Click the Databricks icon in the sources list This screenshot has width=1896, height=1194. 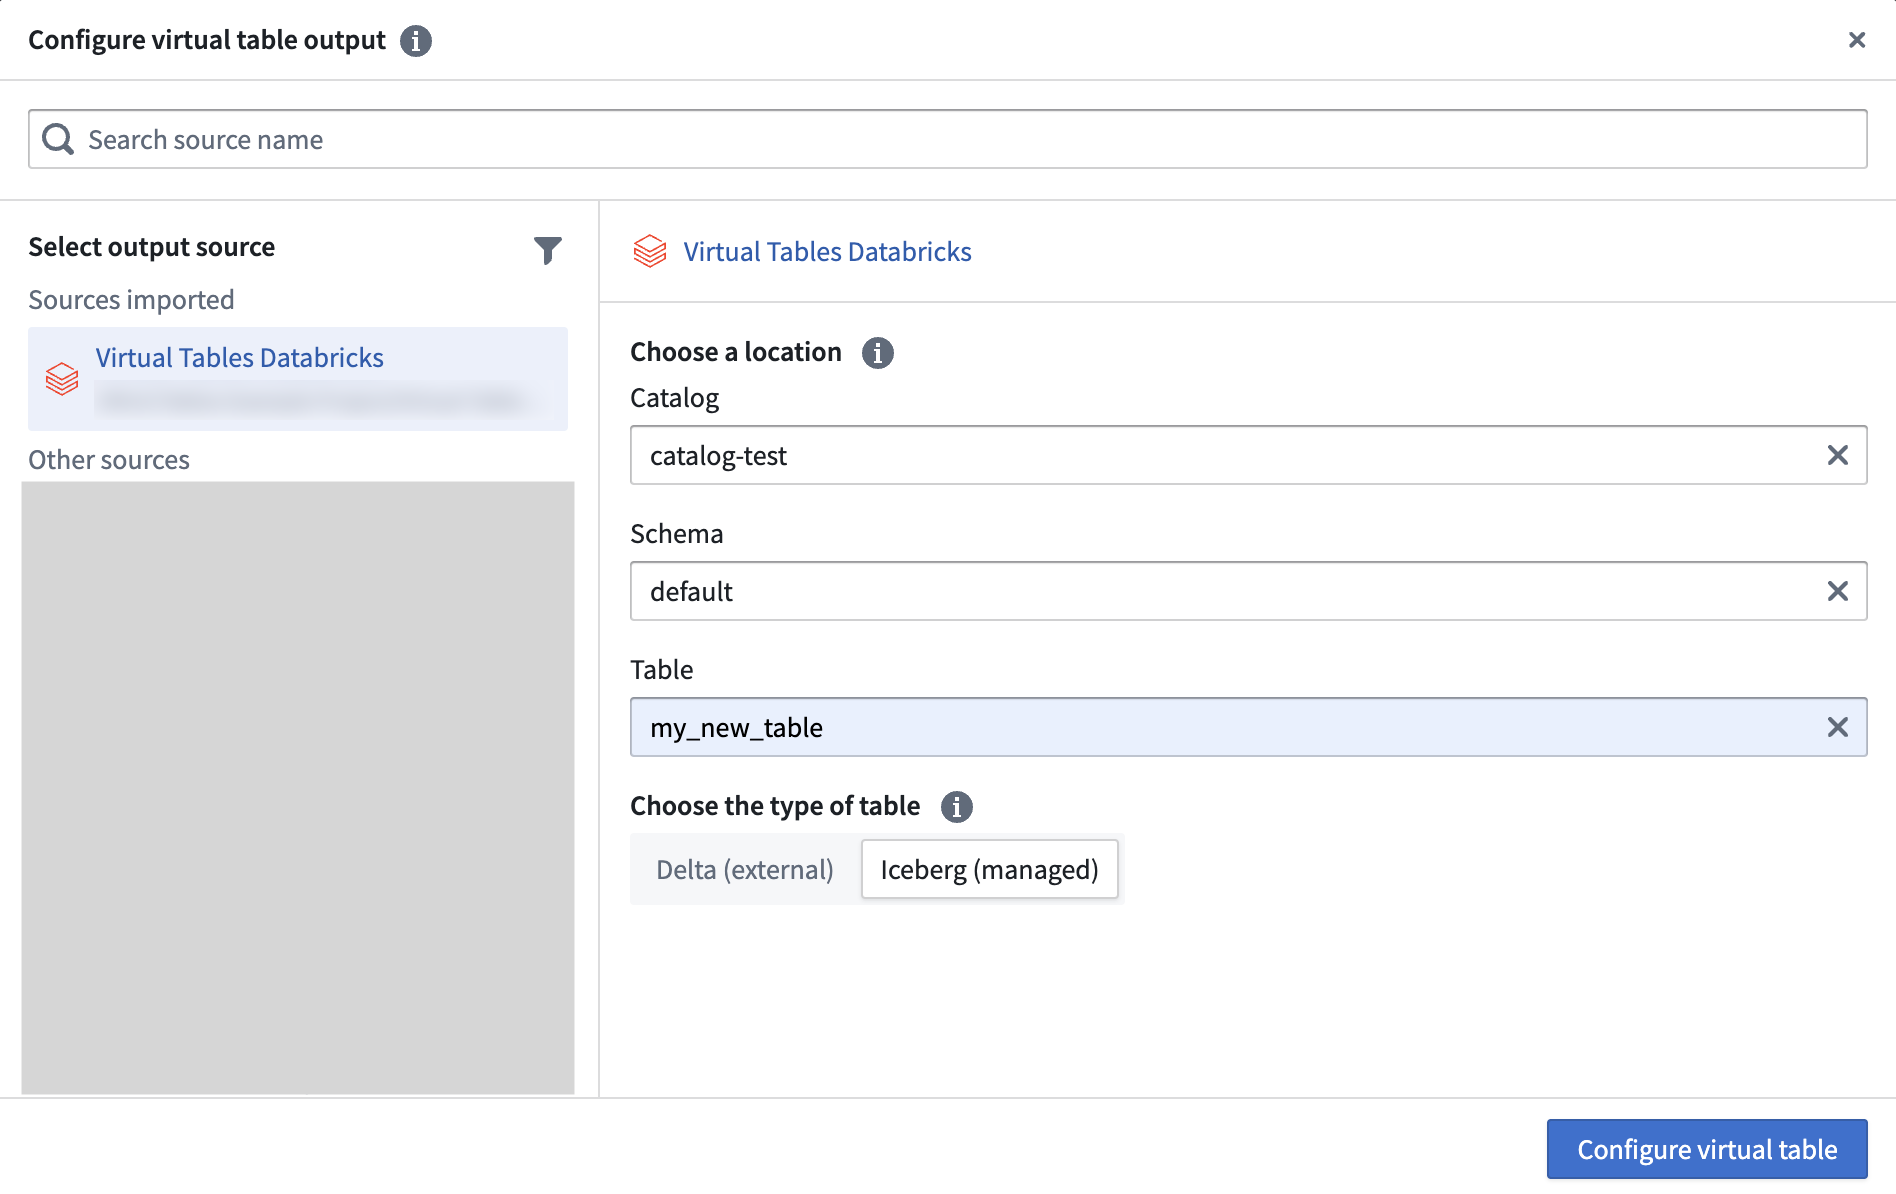pyautogui.click(x=62, y=379)
